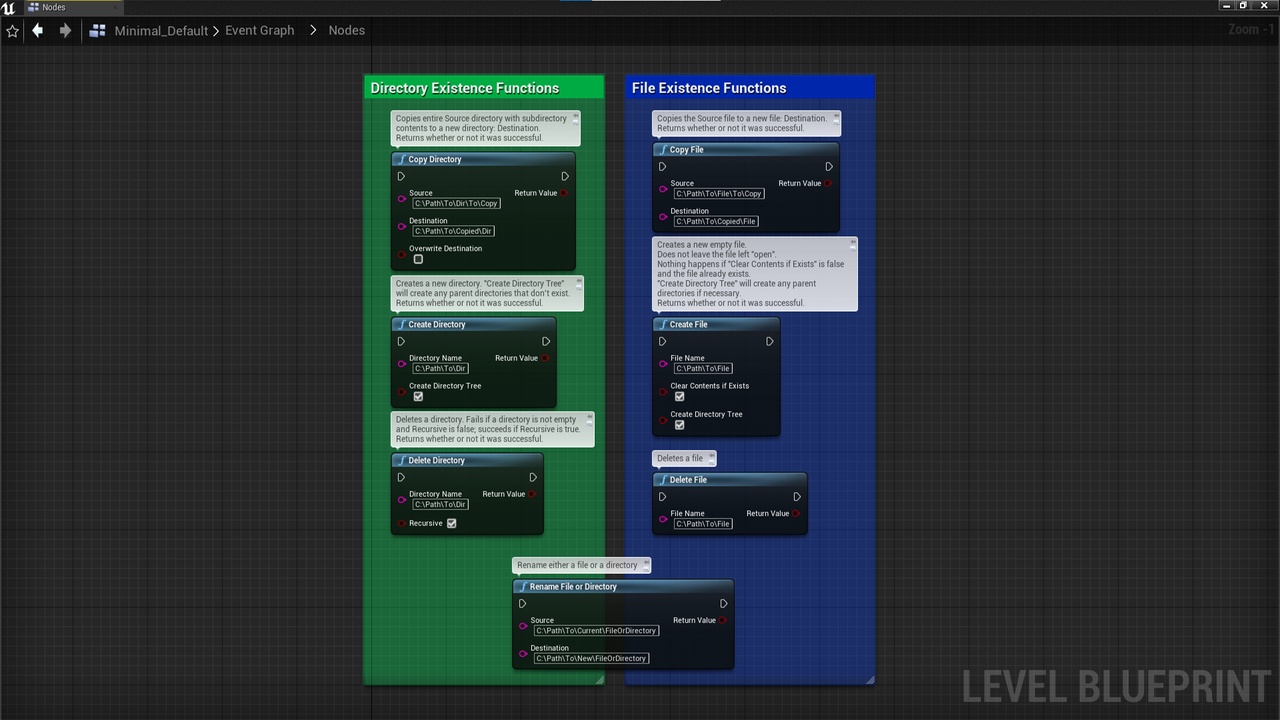Select the Event Graph breadcrumb
Screen dimensions: 1280x720
[x=260, y=30]
